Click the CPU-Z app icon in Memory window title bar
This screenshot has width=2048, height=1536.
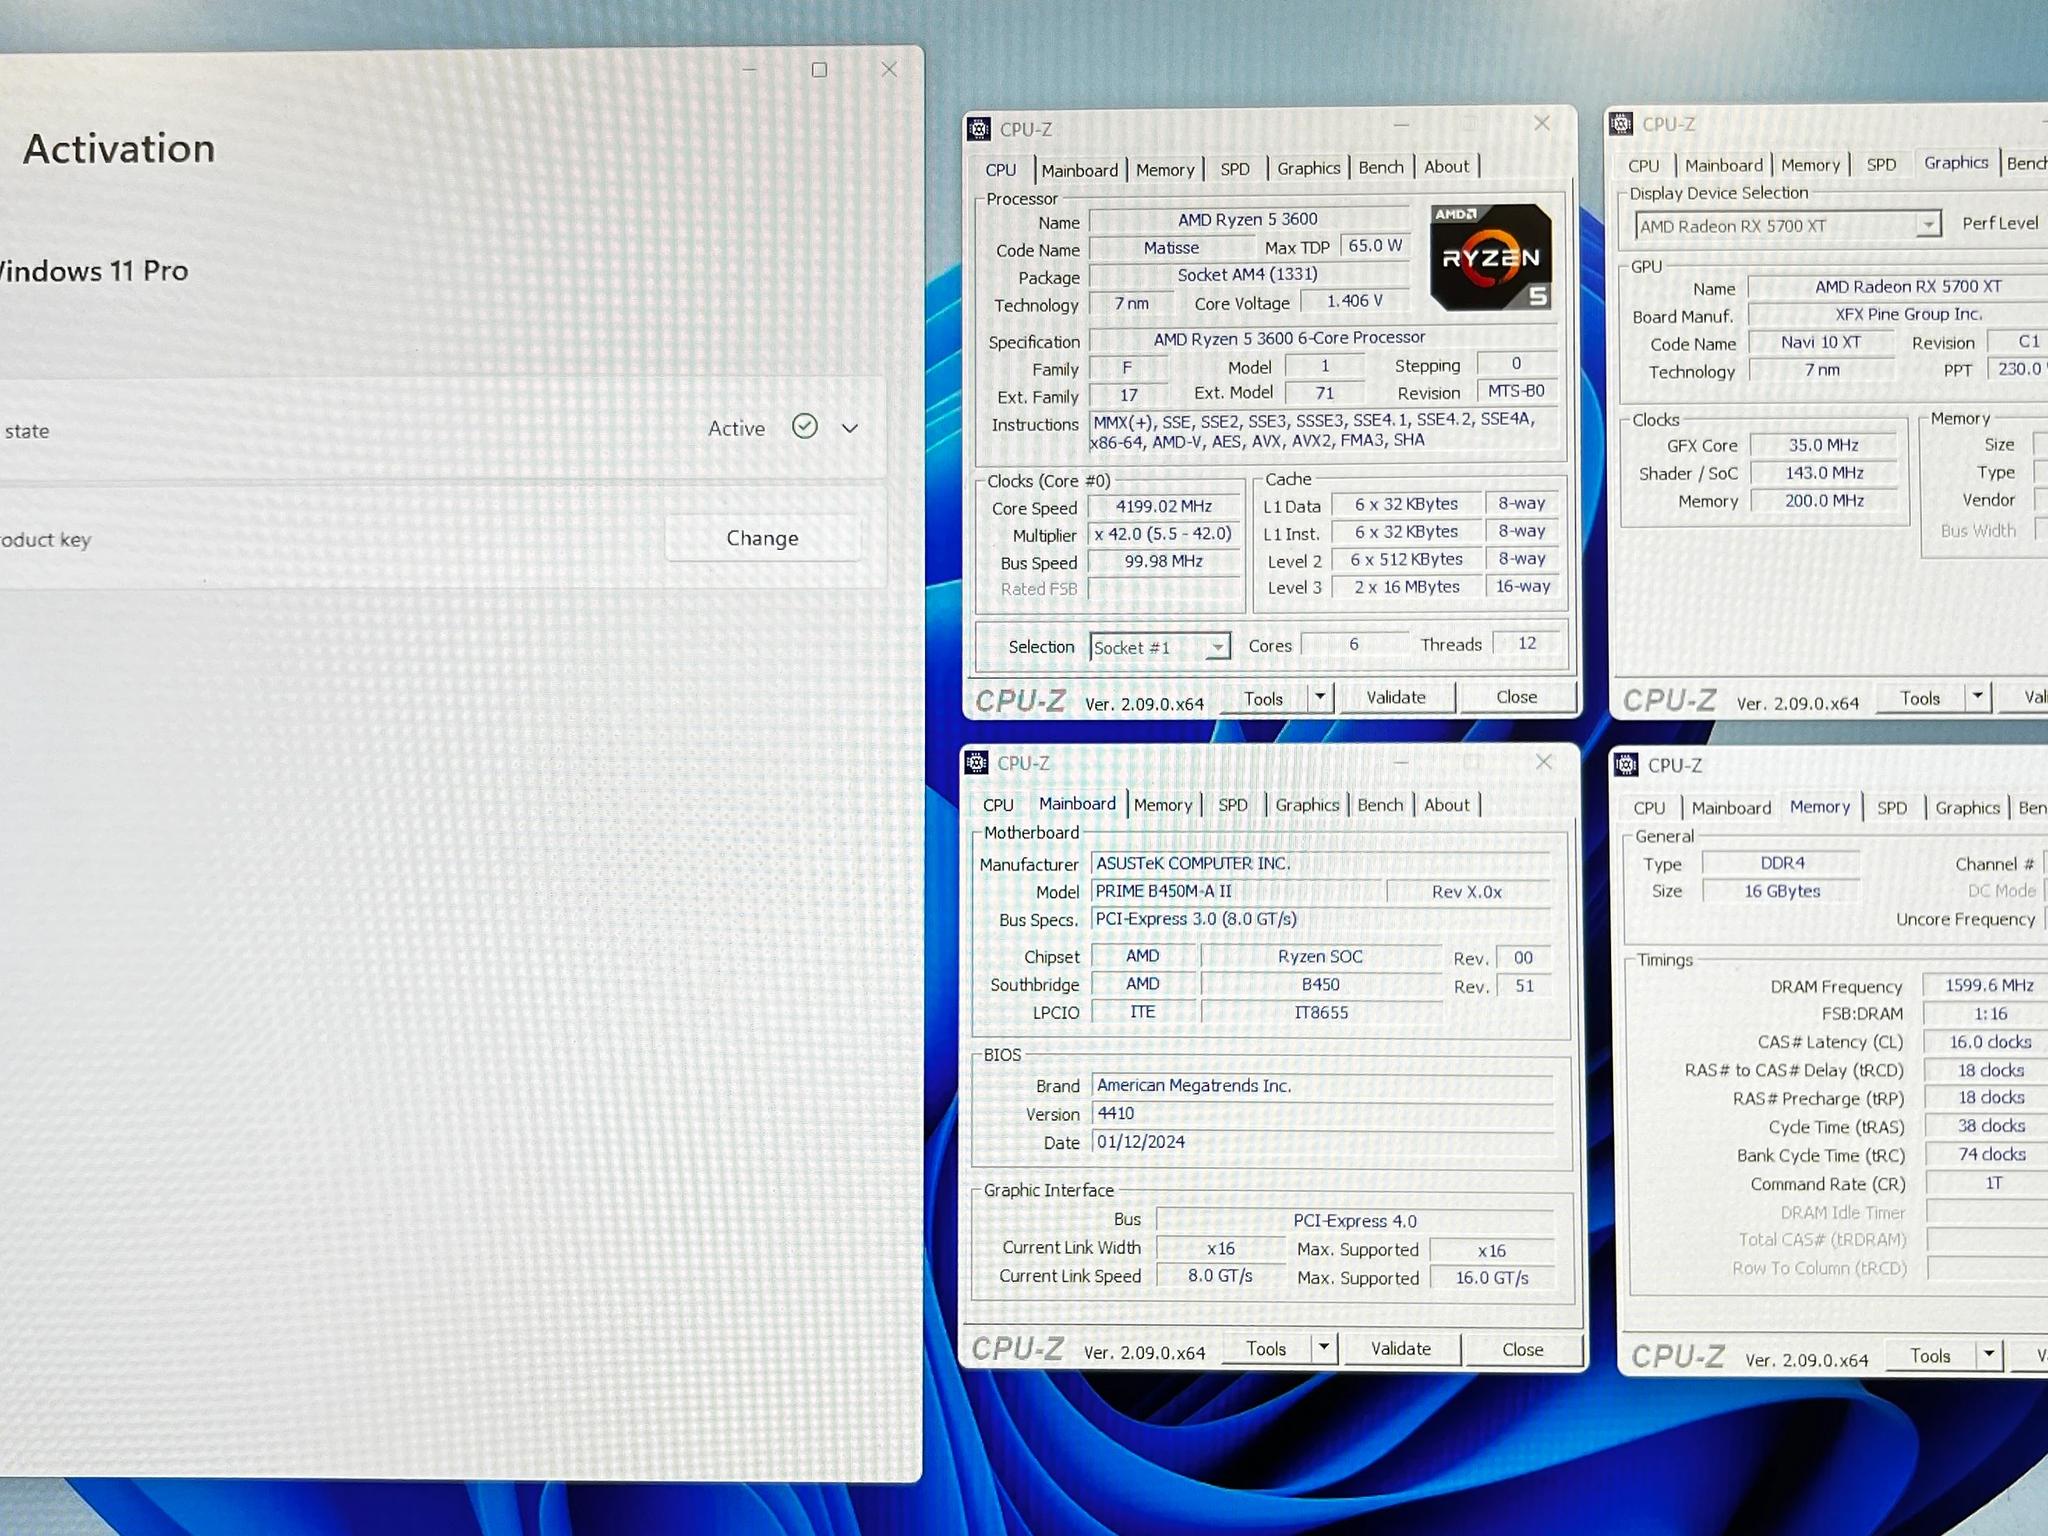click(x=1626, y=765)
